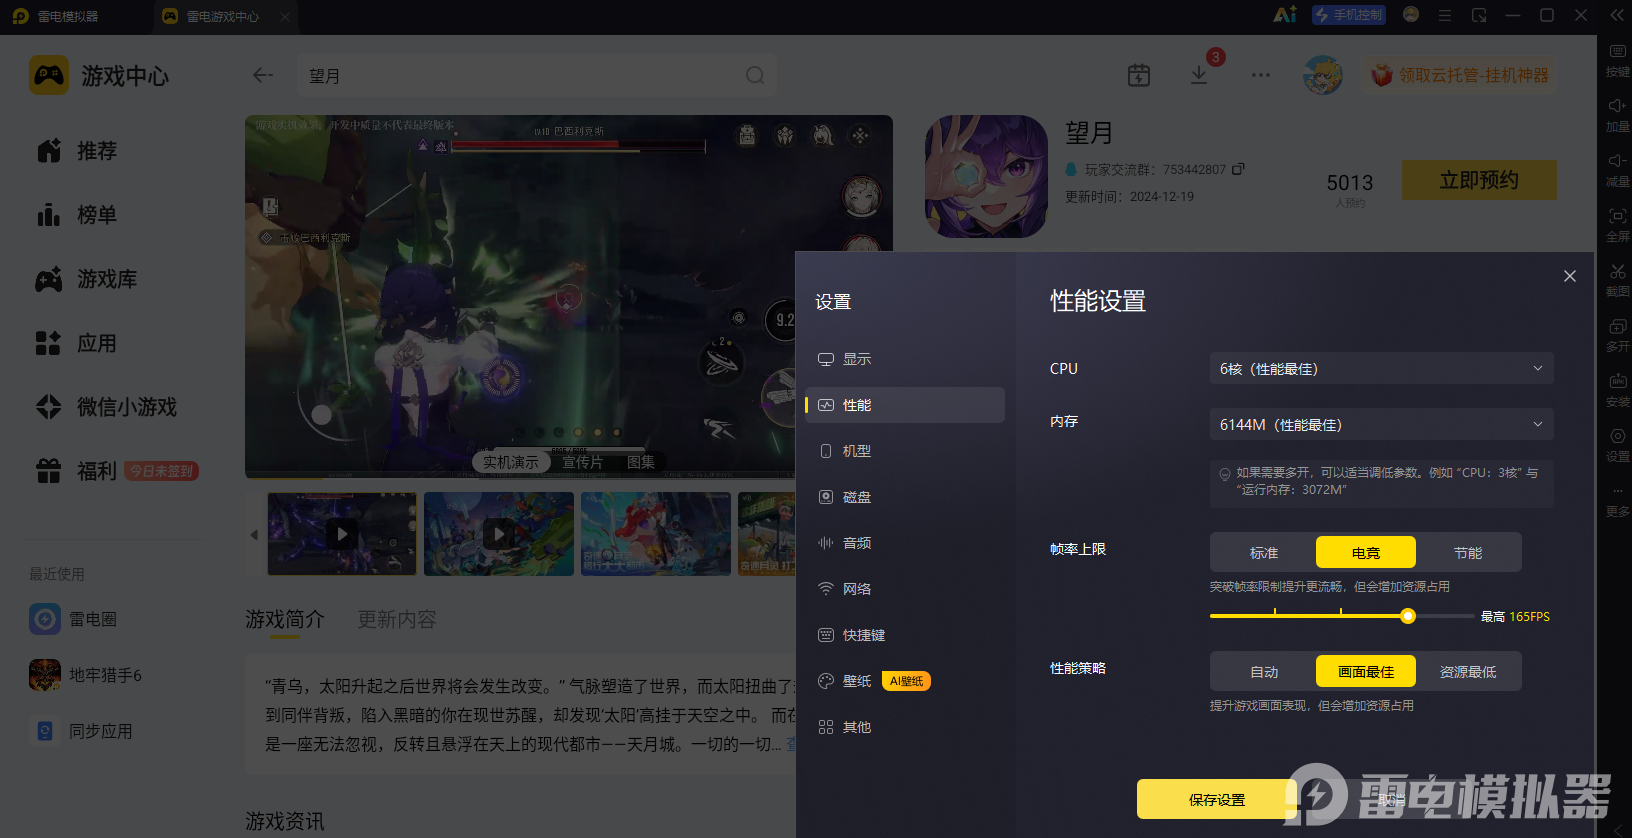
Task: Click the 按键 keymapping icon
Action: point(1617,59)
